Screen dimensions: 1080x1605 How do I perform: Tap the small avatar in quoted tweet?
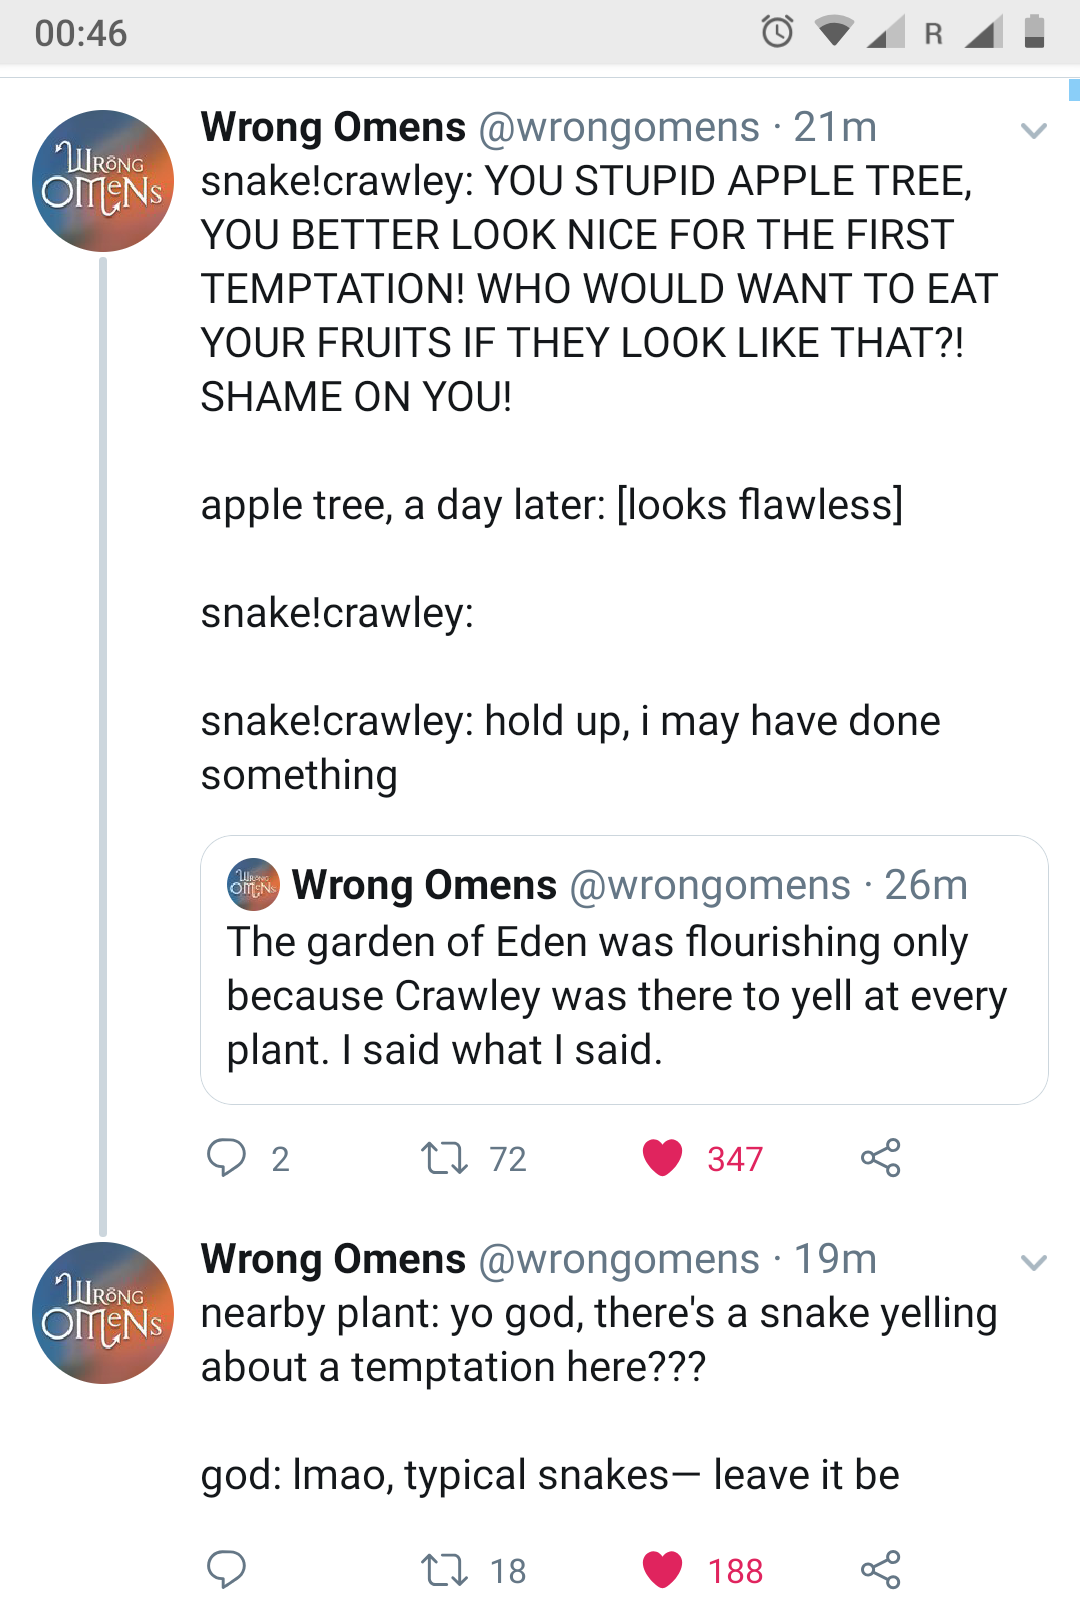254,884
